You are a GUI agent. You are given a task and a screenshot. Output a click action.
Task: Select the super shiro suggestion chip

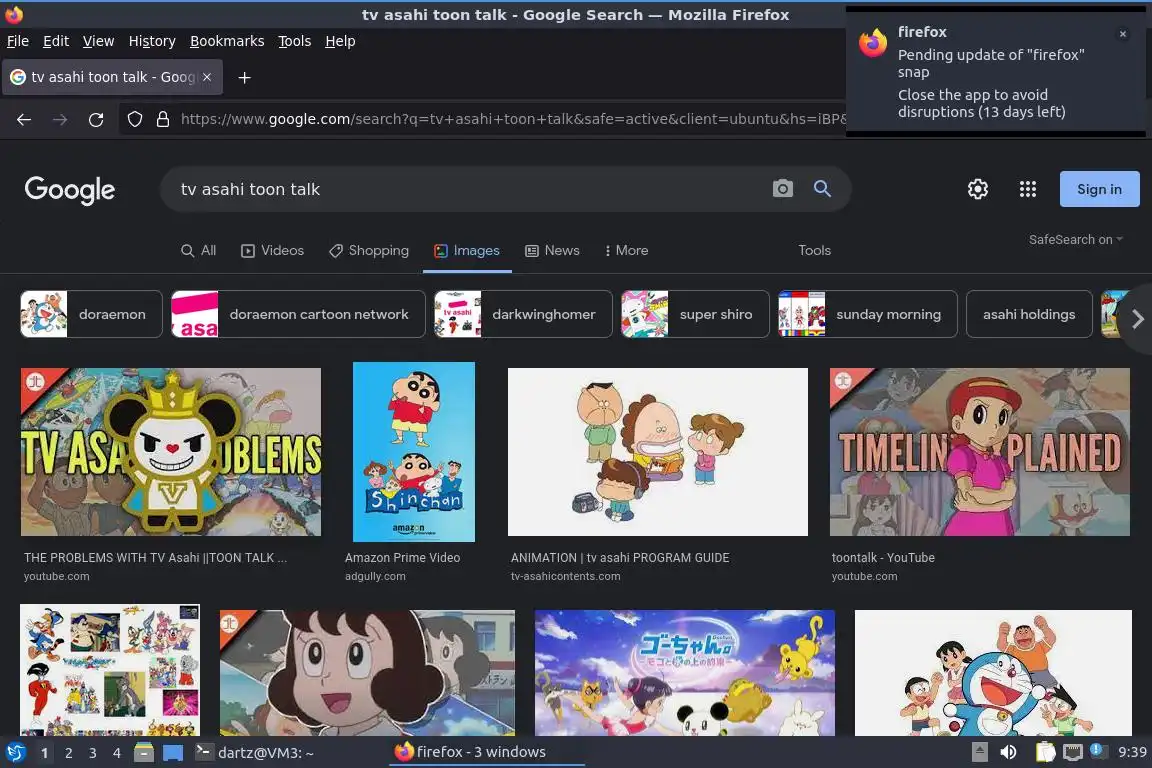click(x=695, y=314)
